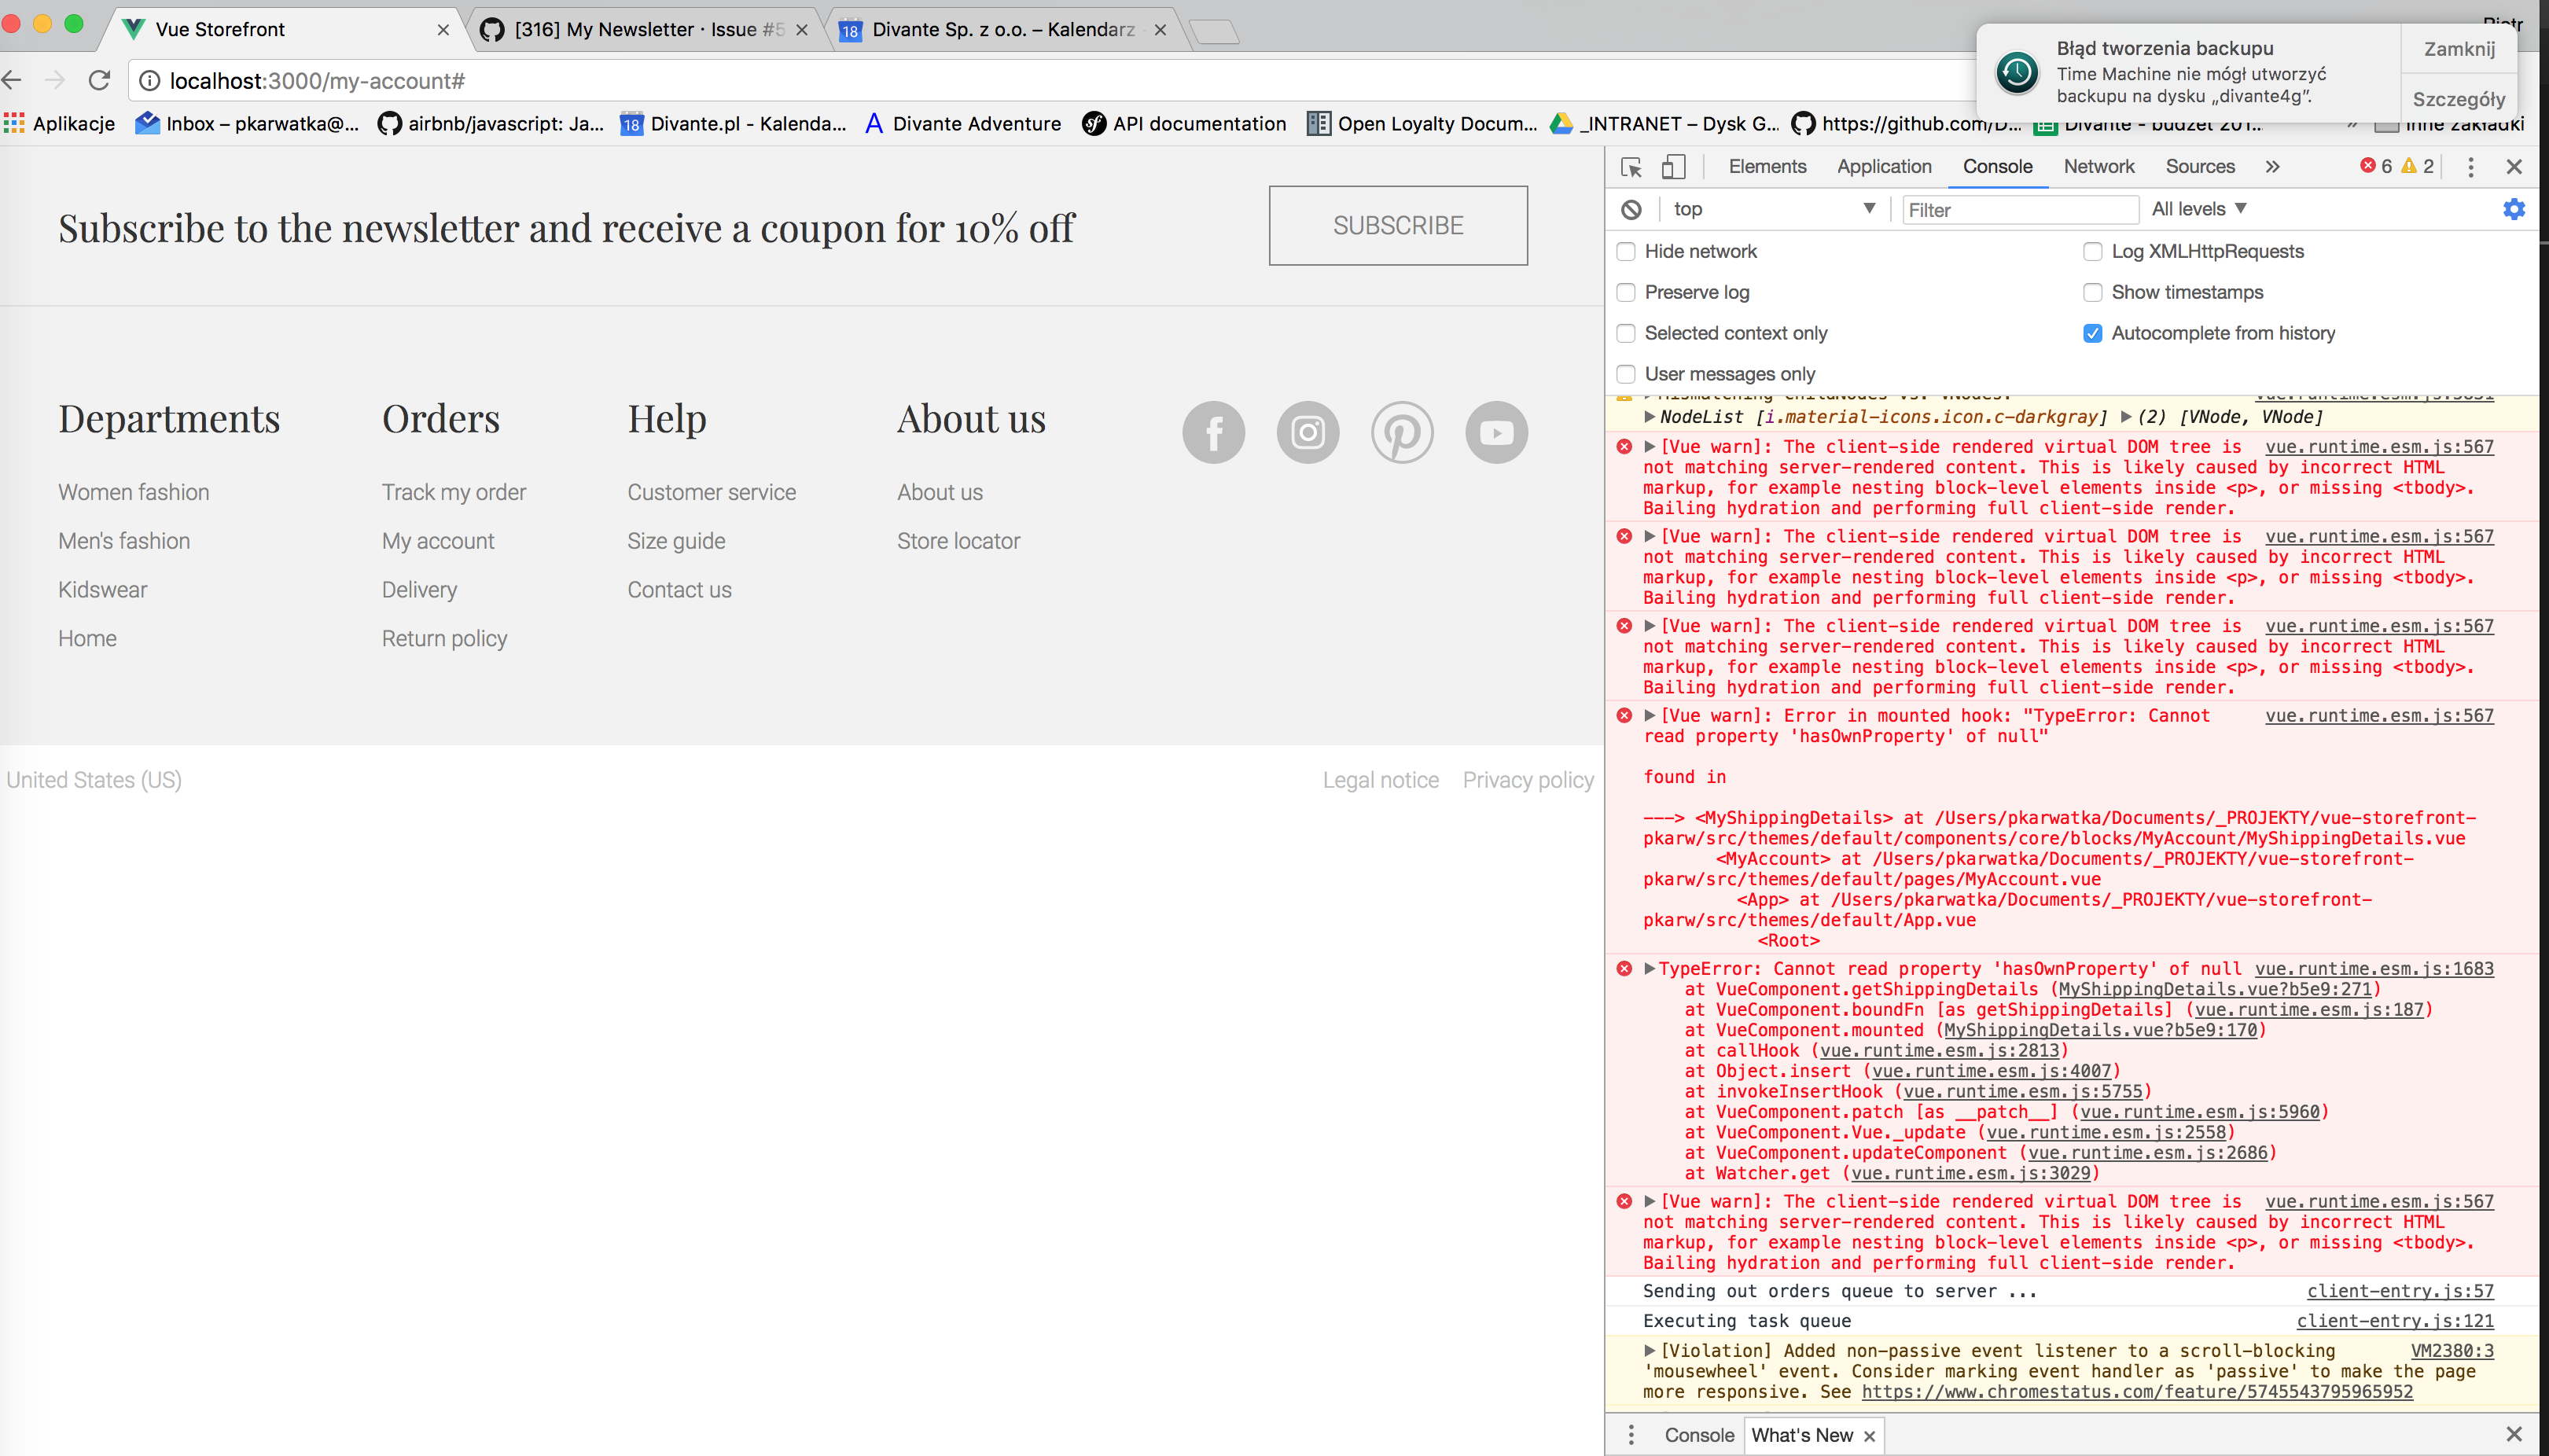This screenshot has height=1456, width=2549.
Task: Expand the 'Error in mounted hook' Vue warning
Action: pyautogui.click(x=1649, y=716)
